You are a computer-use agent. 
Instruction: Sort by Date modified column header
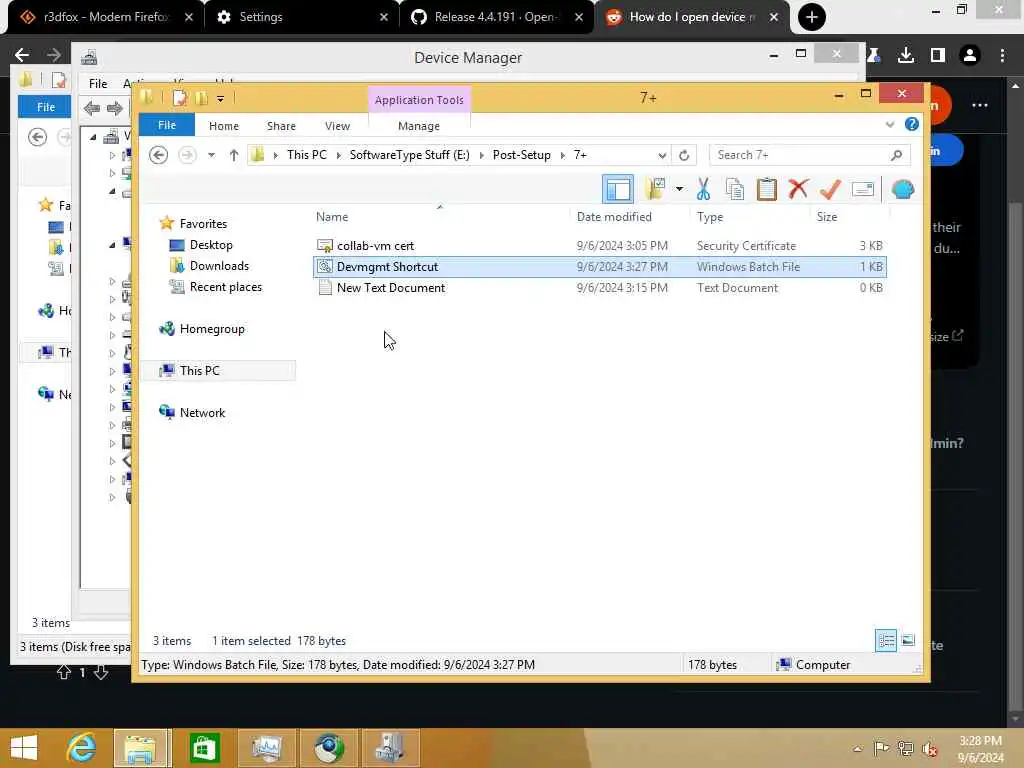coord(629,217)
